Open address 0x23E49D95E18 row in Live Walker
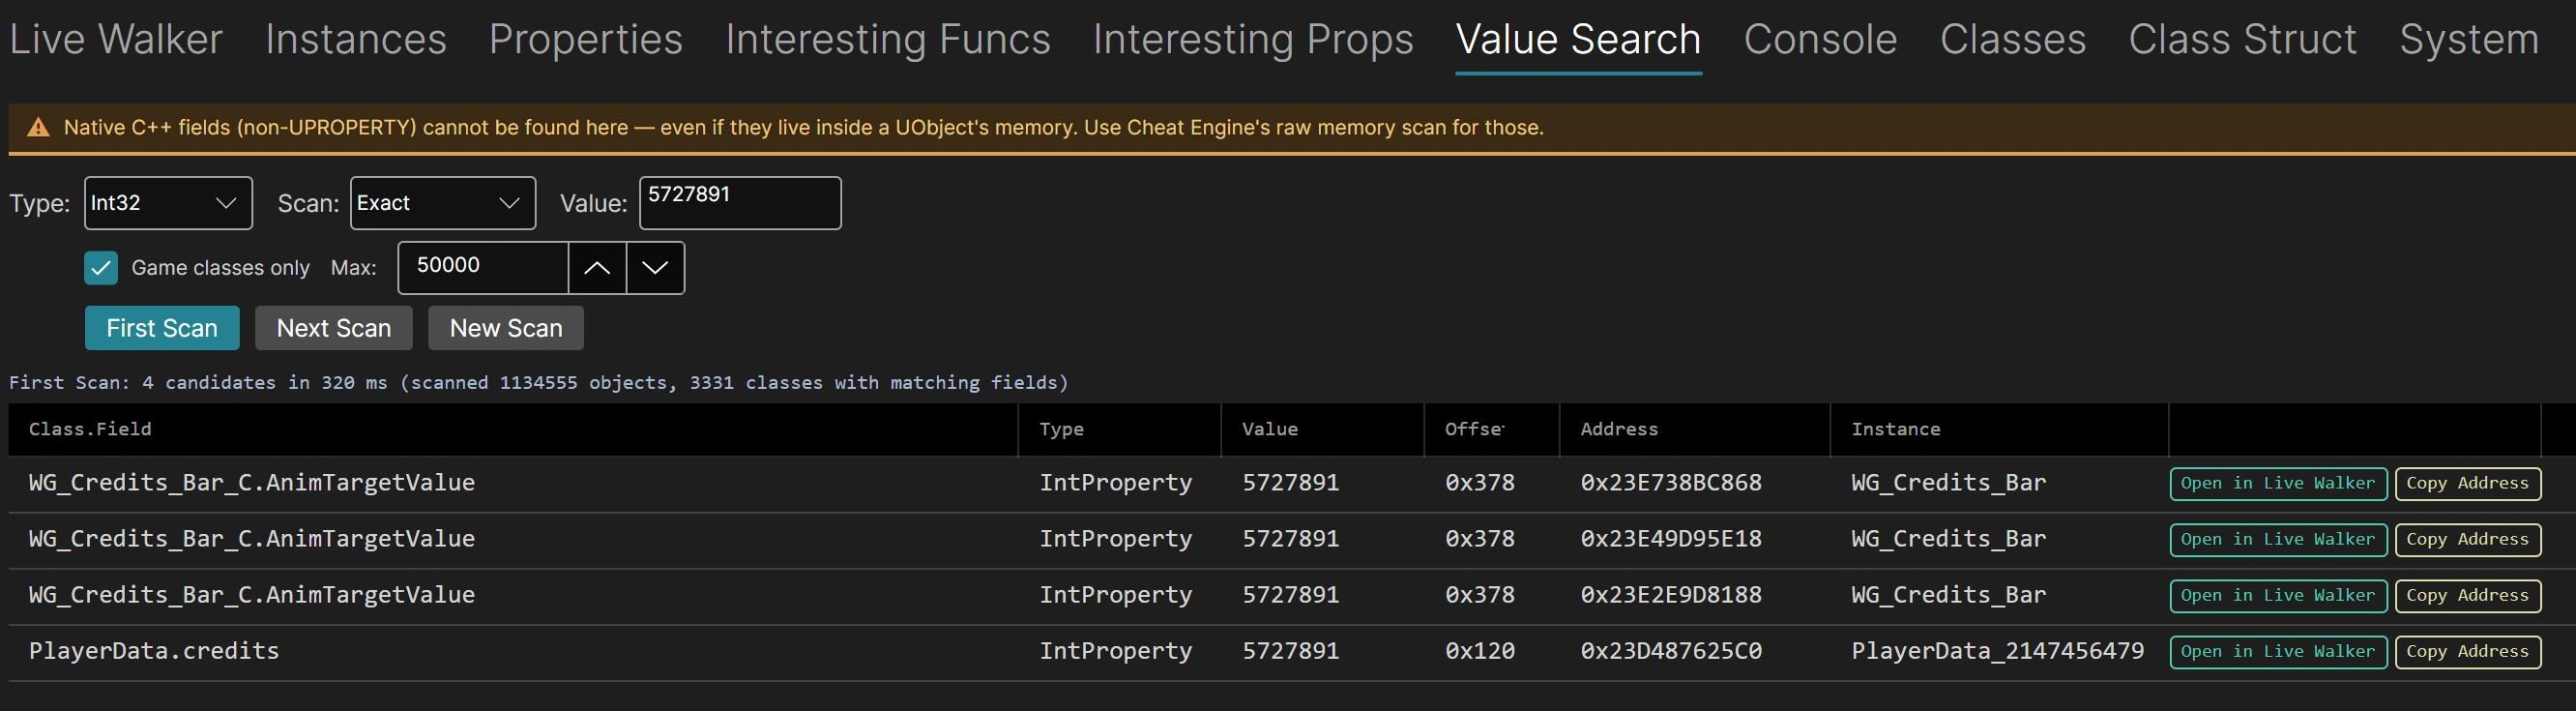This screenshot has width=2576, height=711. [x=2278, y=539]
